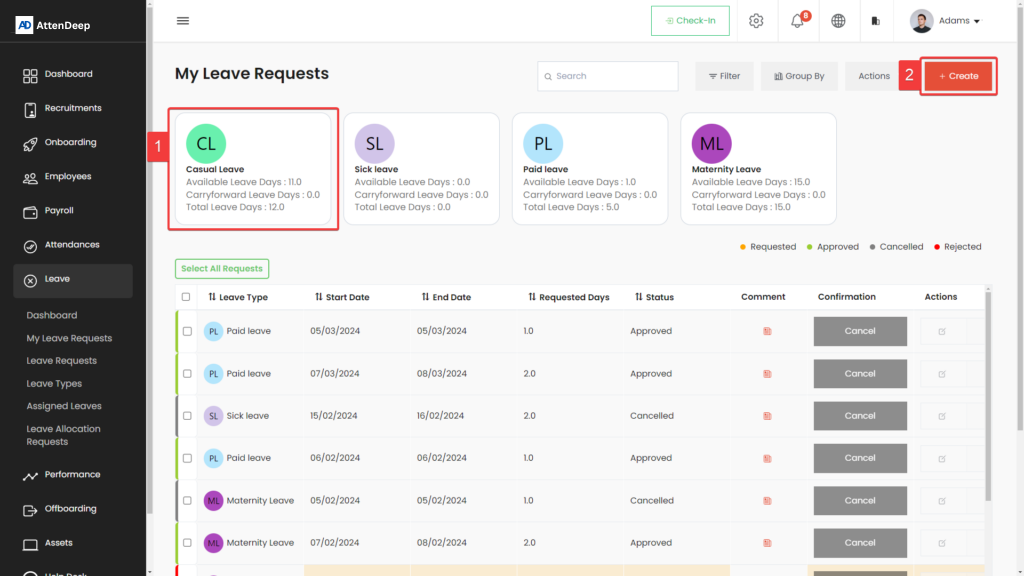Open the notifications bell icon
This screenshot has width=1024, height=576.
[x=797, y=21]
